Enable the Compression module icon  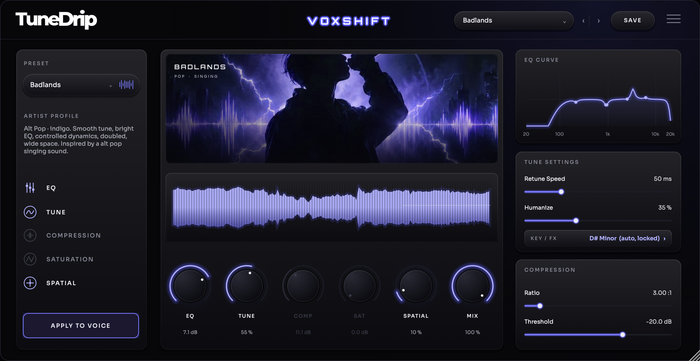(x=30, y=235)
